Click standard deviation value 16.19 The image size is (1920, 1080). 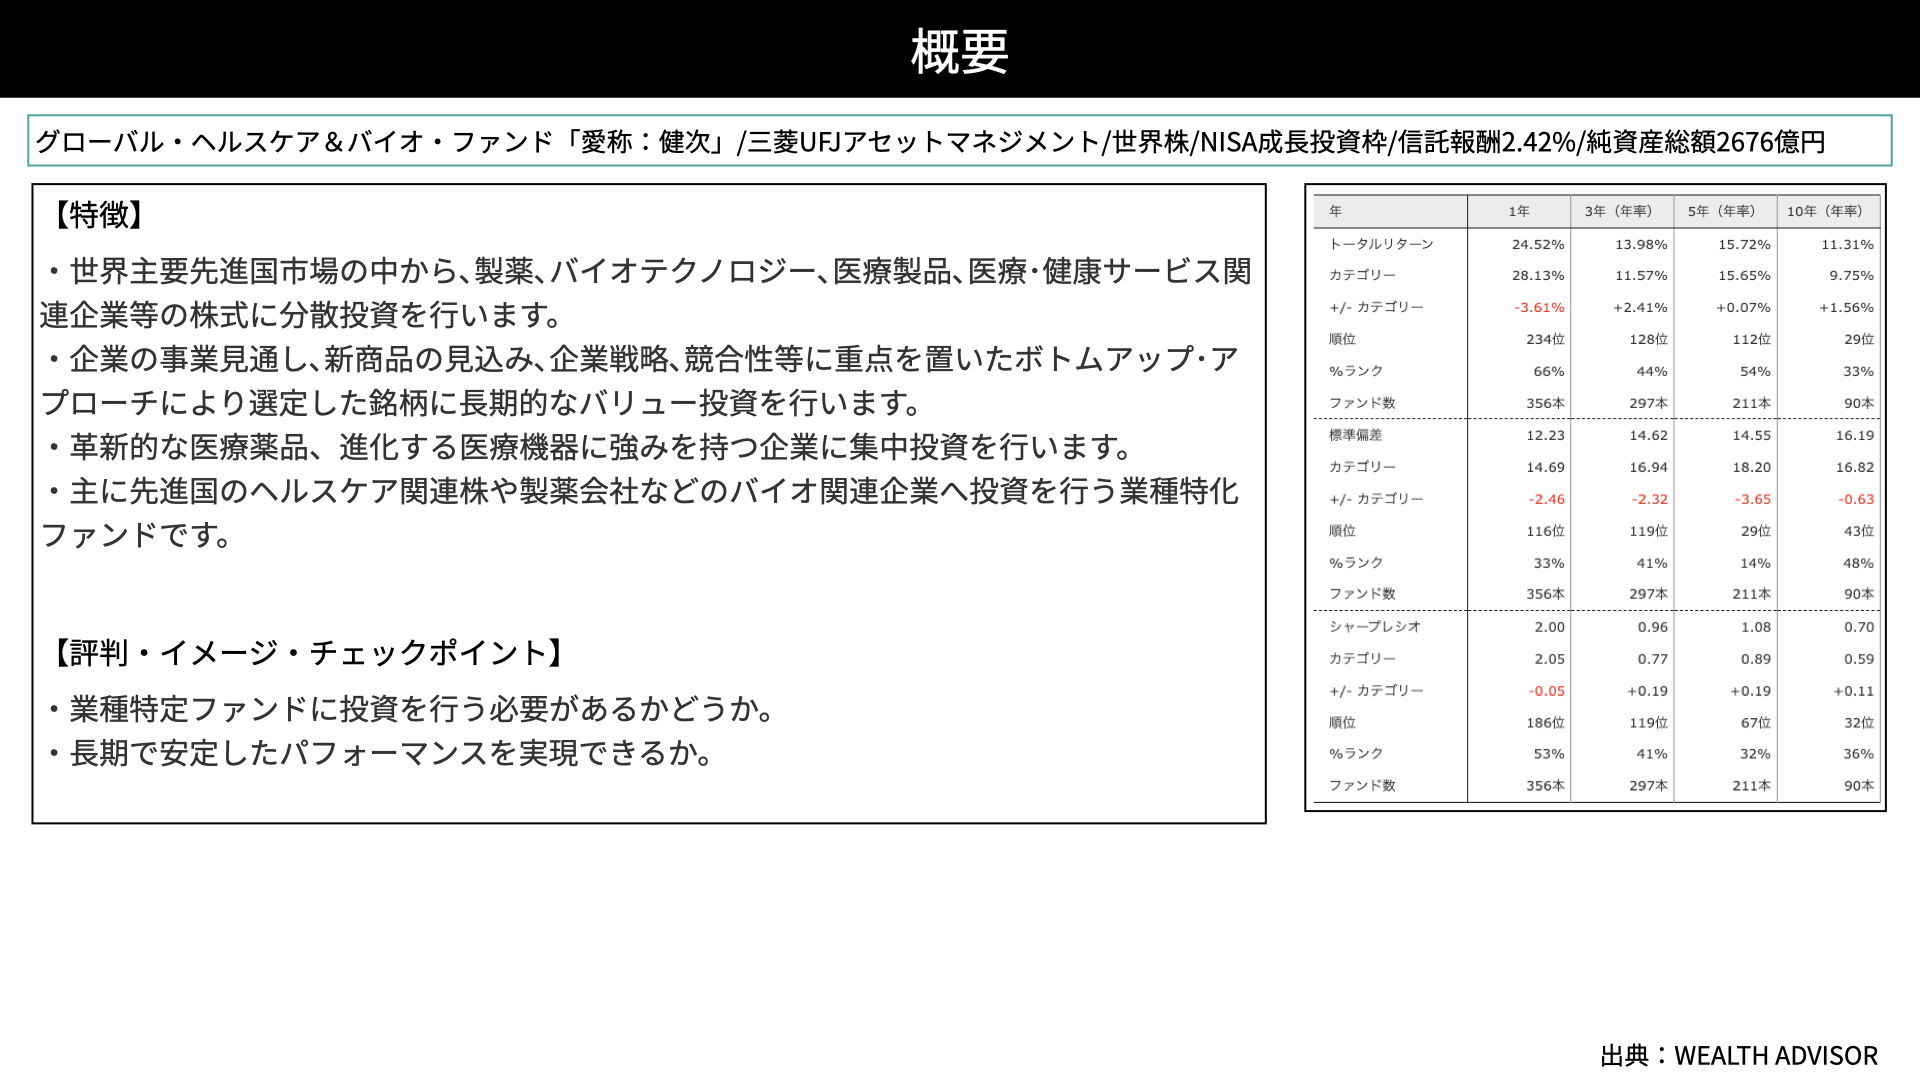point(1854,435)
